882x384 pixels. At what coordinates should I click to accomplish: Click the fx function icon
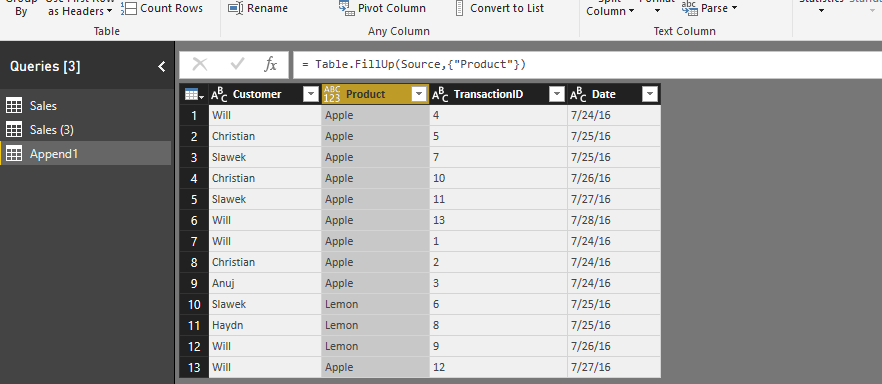click(271, 65)
